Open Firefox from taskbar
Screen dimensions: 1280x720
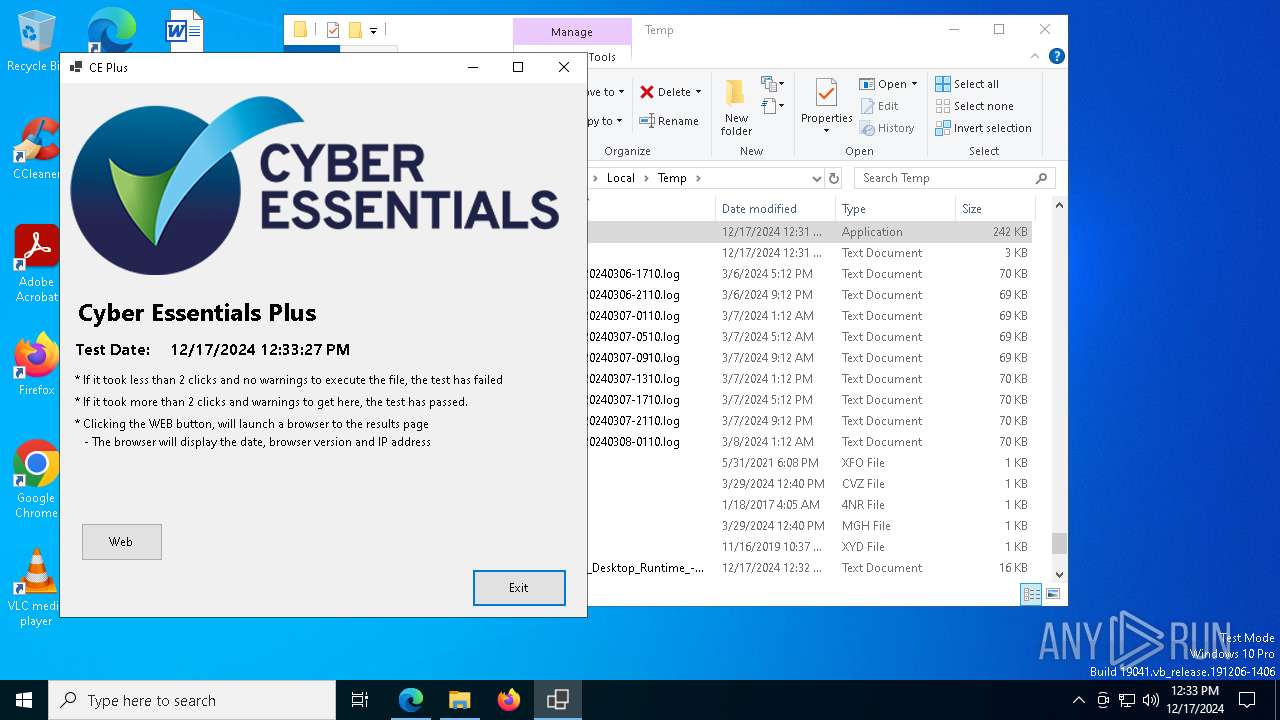(509, 700)
